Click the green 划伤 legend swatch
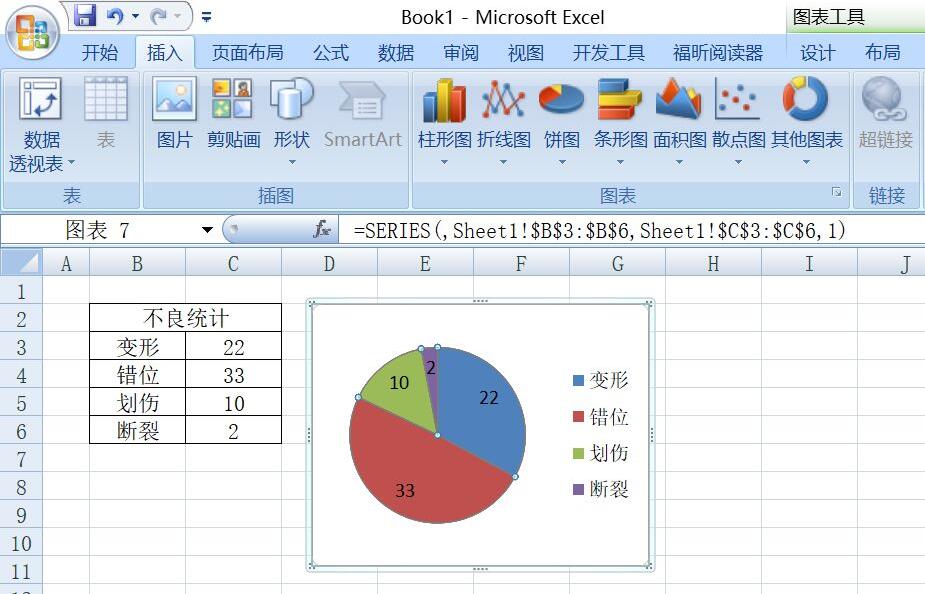The height and width of the screenshot is (594, 925). [578, 453]
